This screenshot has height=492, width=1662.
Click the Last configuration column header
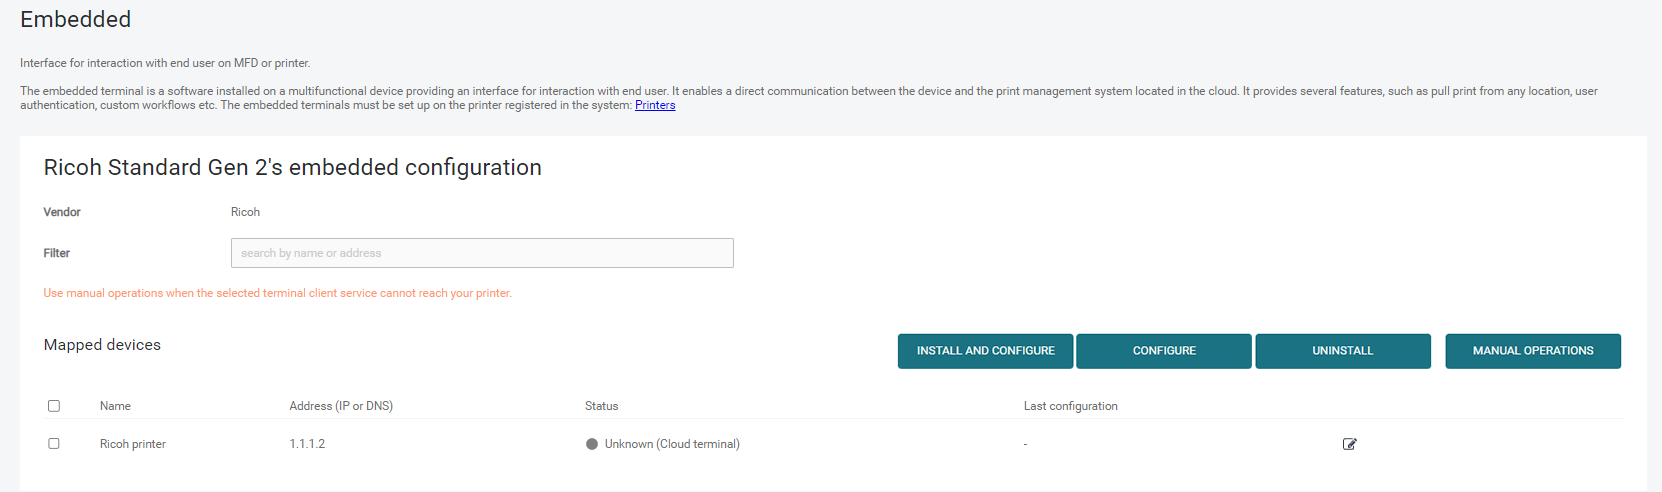tap(1070, 406)
